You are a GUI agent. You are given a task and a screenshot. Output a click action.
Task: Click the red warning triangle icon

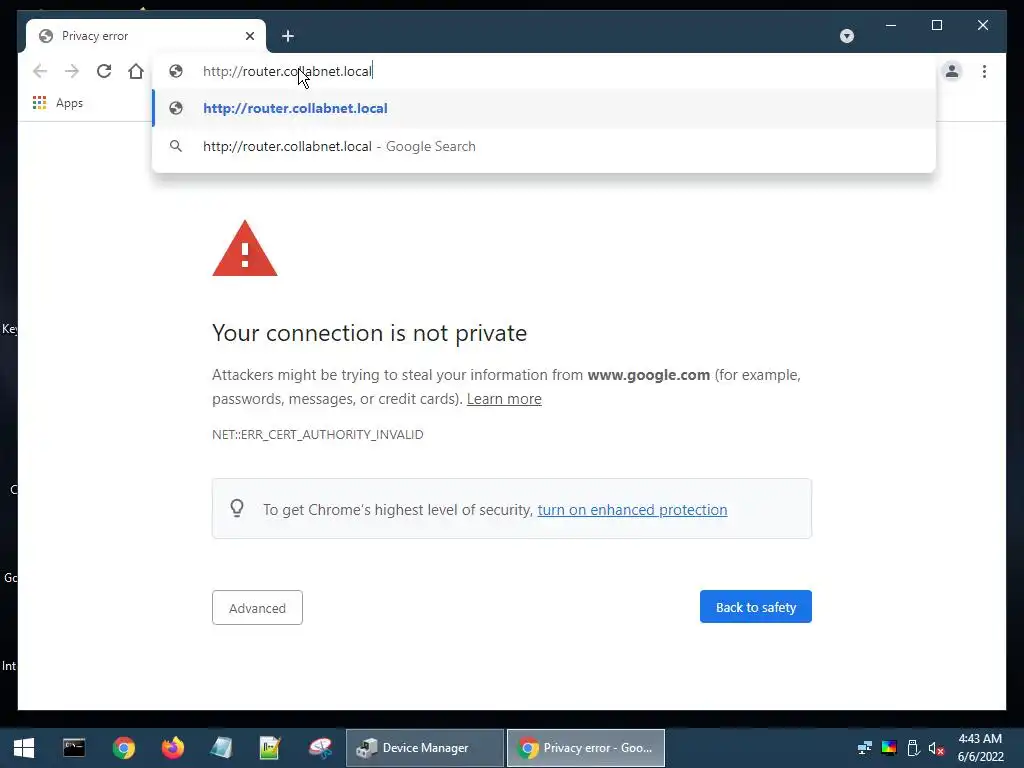coord(245,249)
